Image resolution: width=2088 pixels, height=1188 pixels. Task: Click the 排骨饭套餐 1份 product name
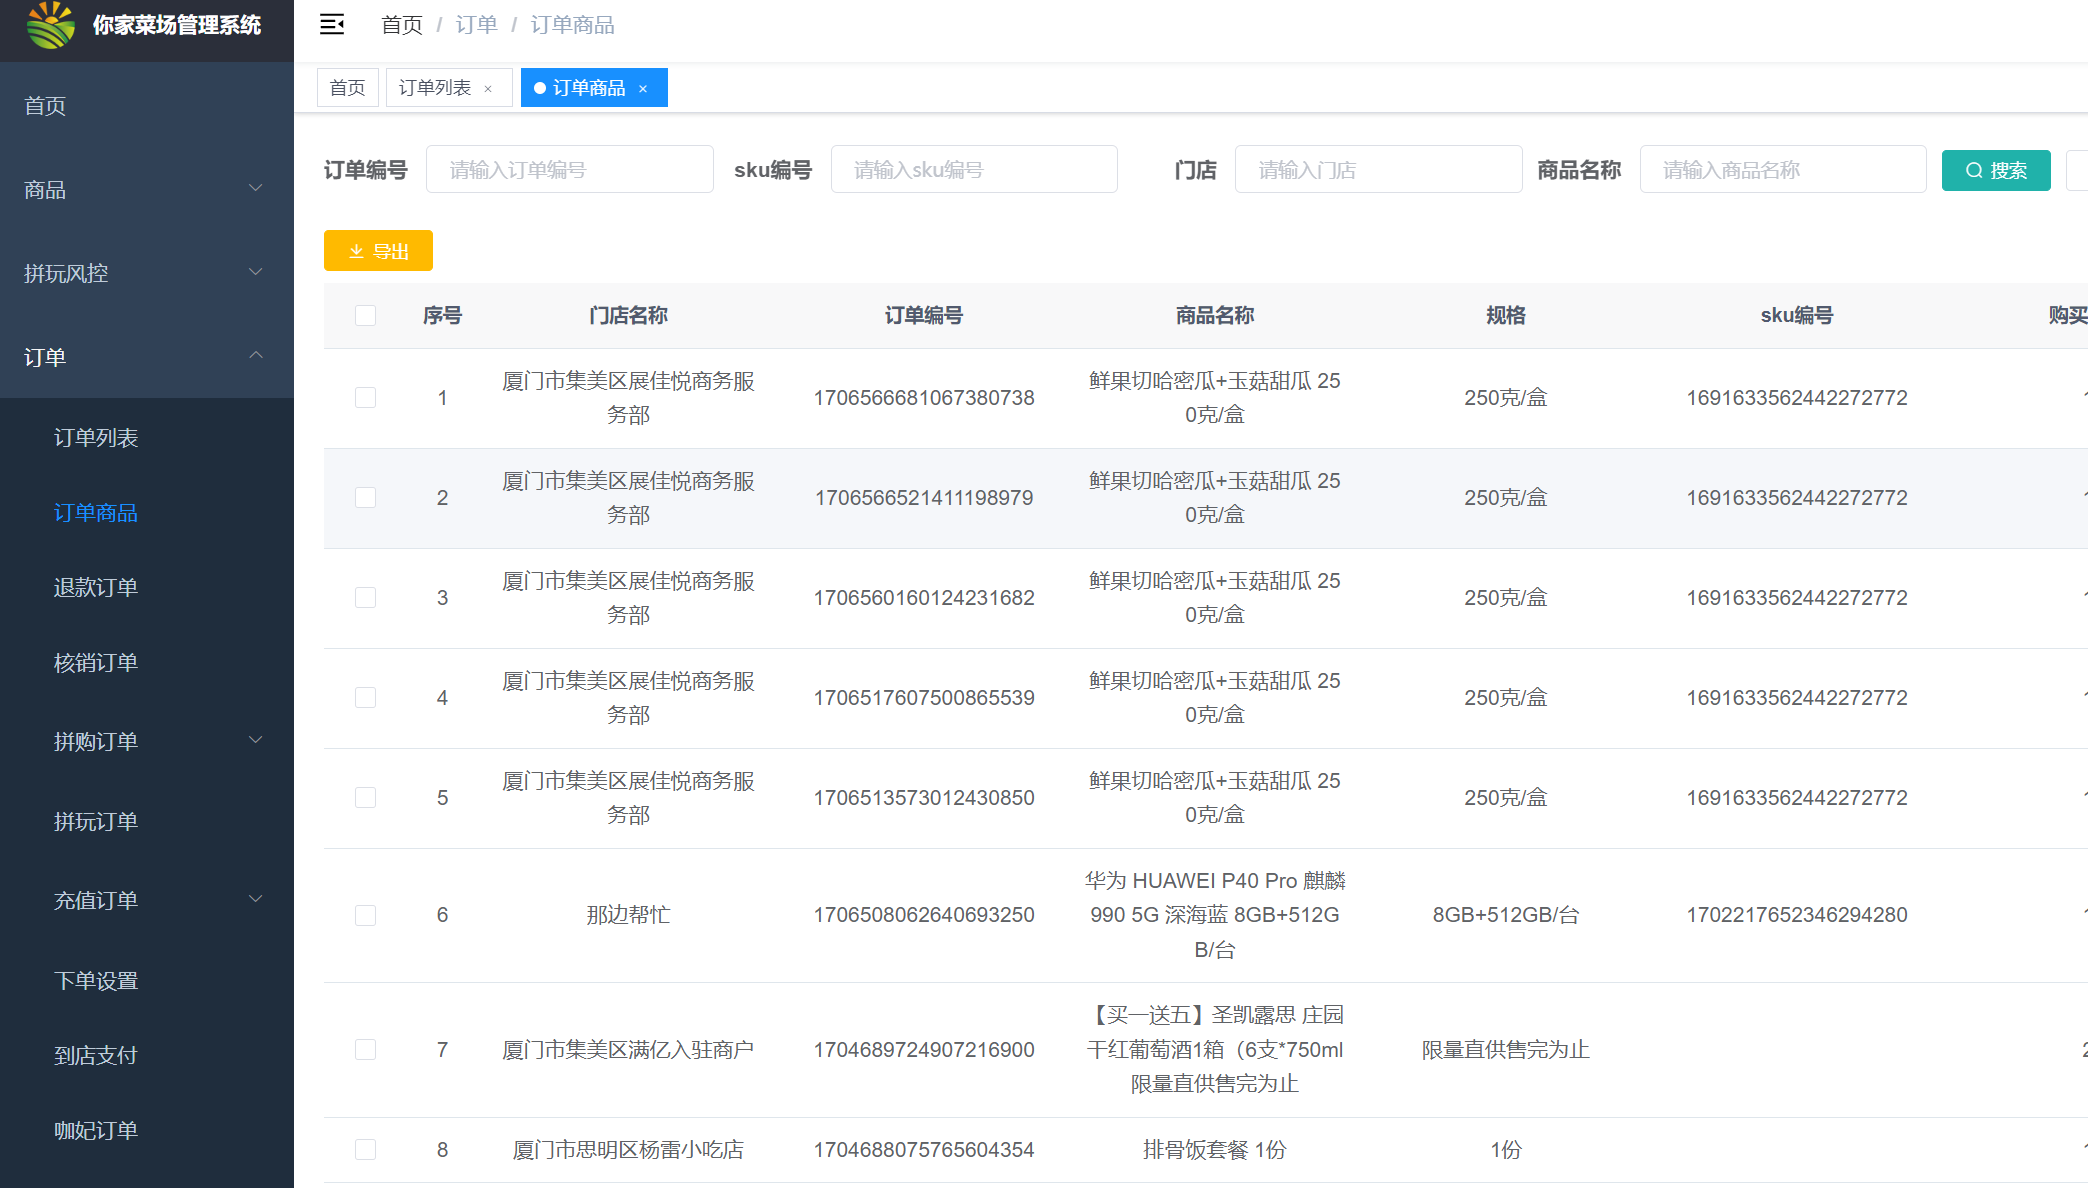(x=1215, y=1150)
